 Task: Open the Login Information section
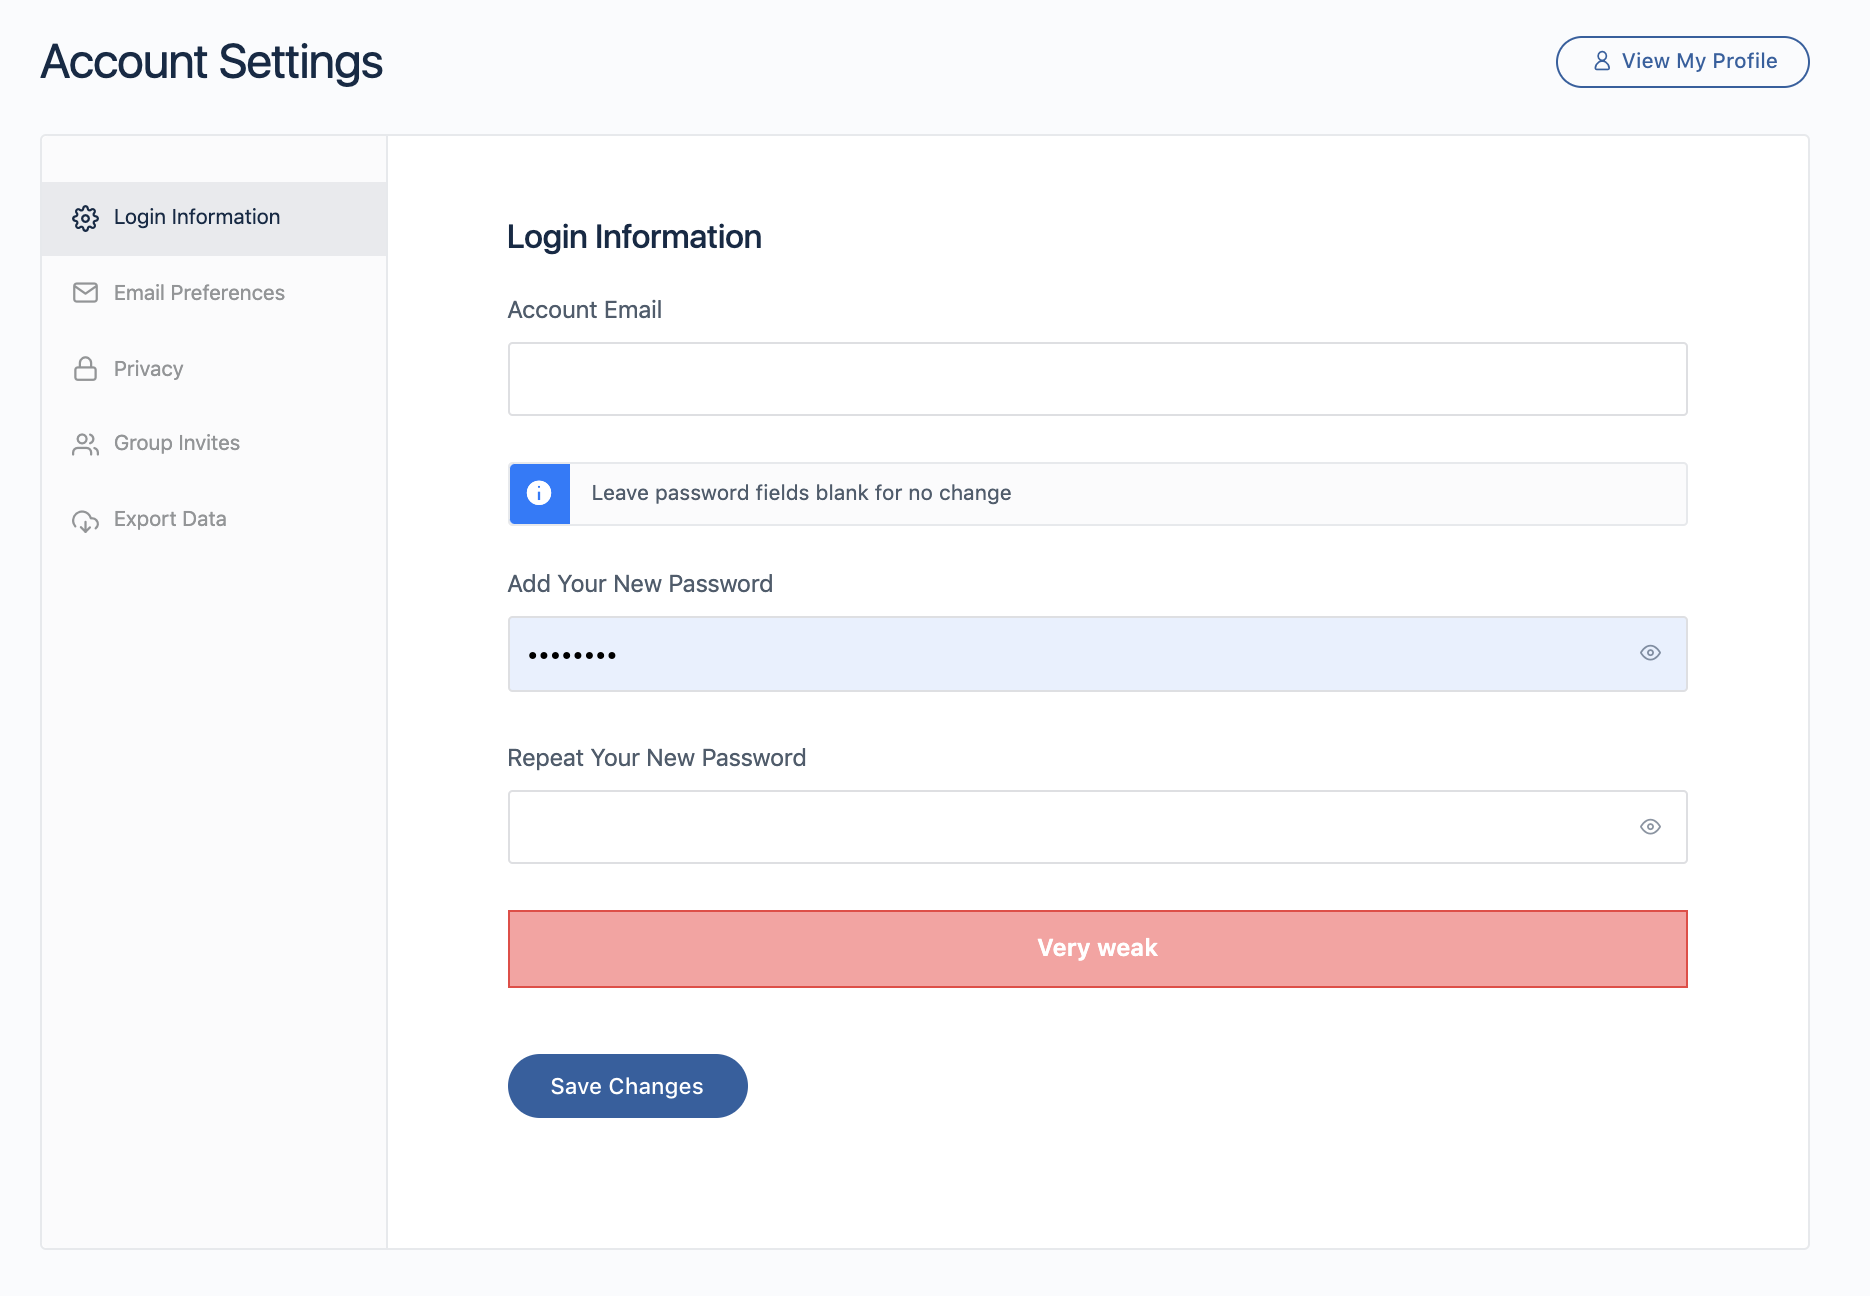tap(214, 218)
